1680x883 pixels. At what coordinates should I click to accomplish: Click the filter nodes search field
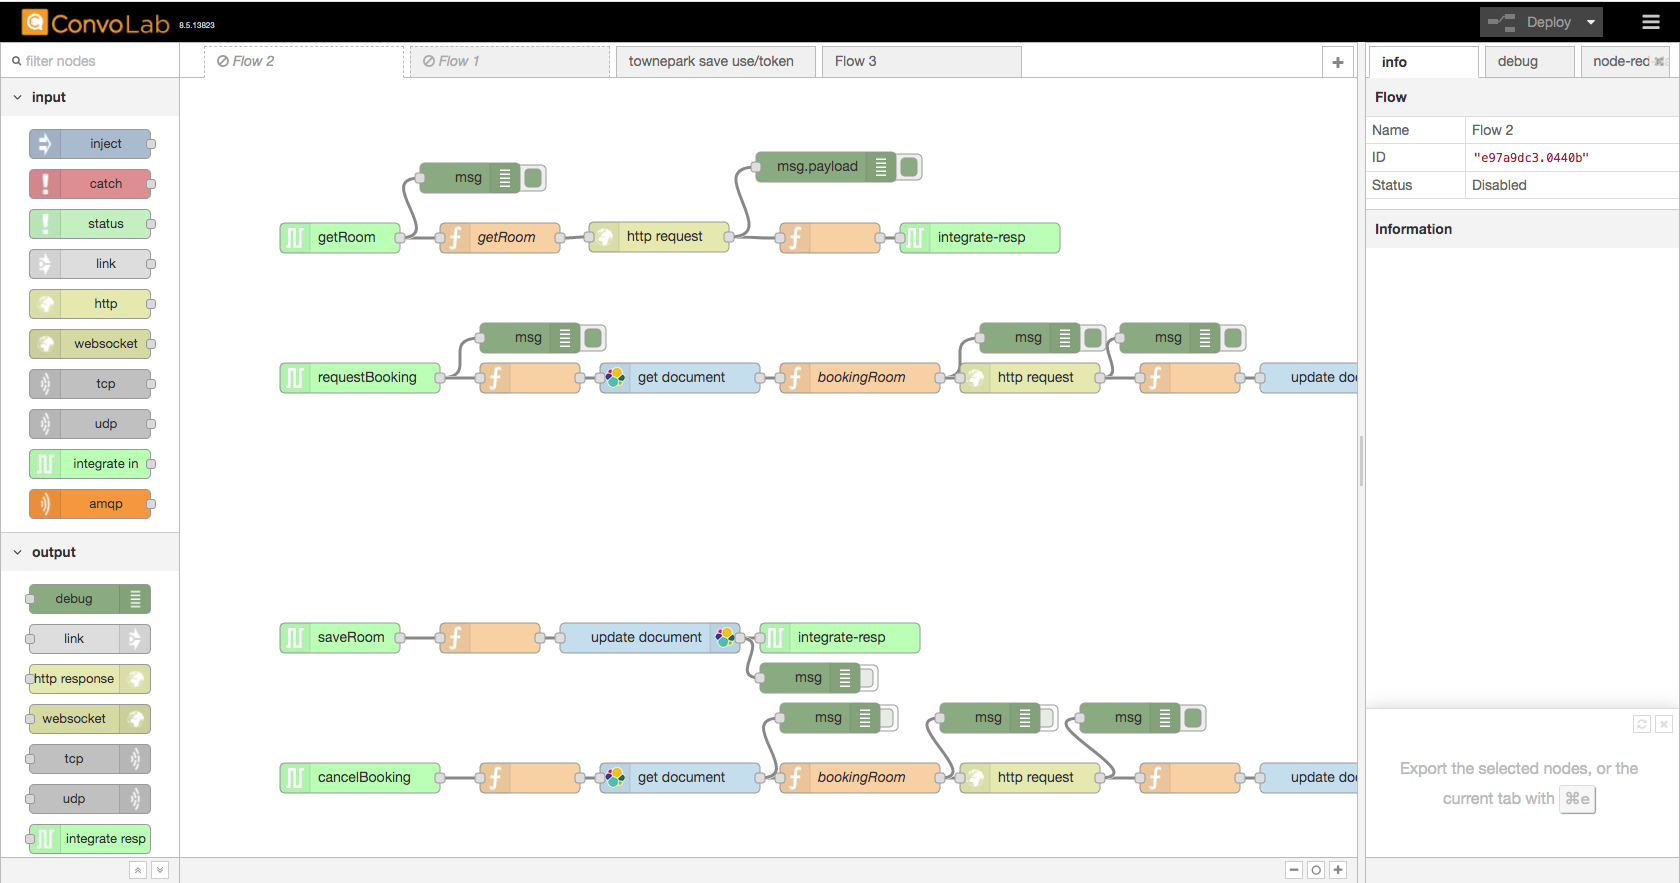(x=90, y=61)
